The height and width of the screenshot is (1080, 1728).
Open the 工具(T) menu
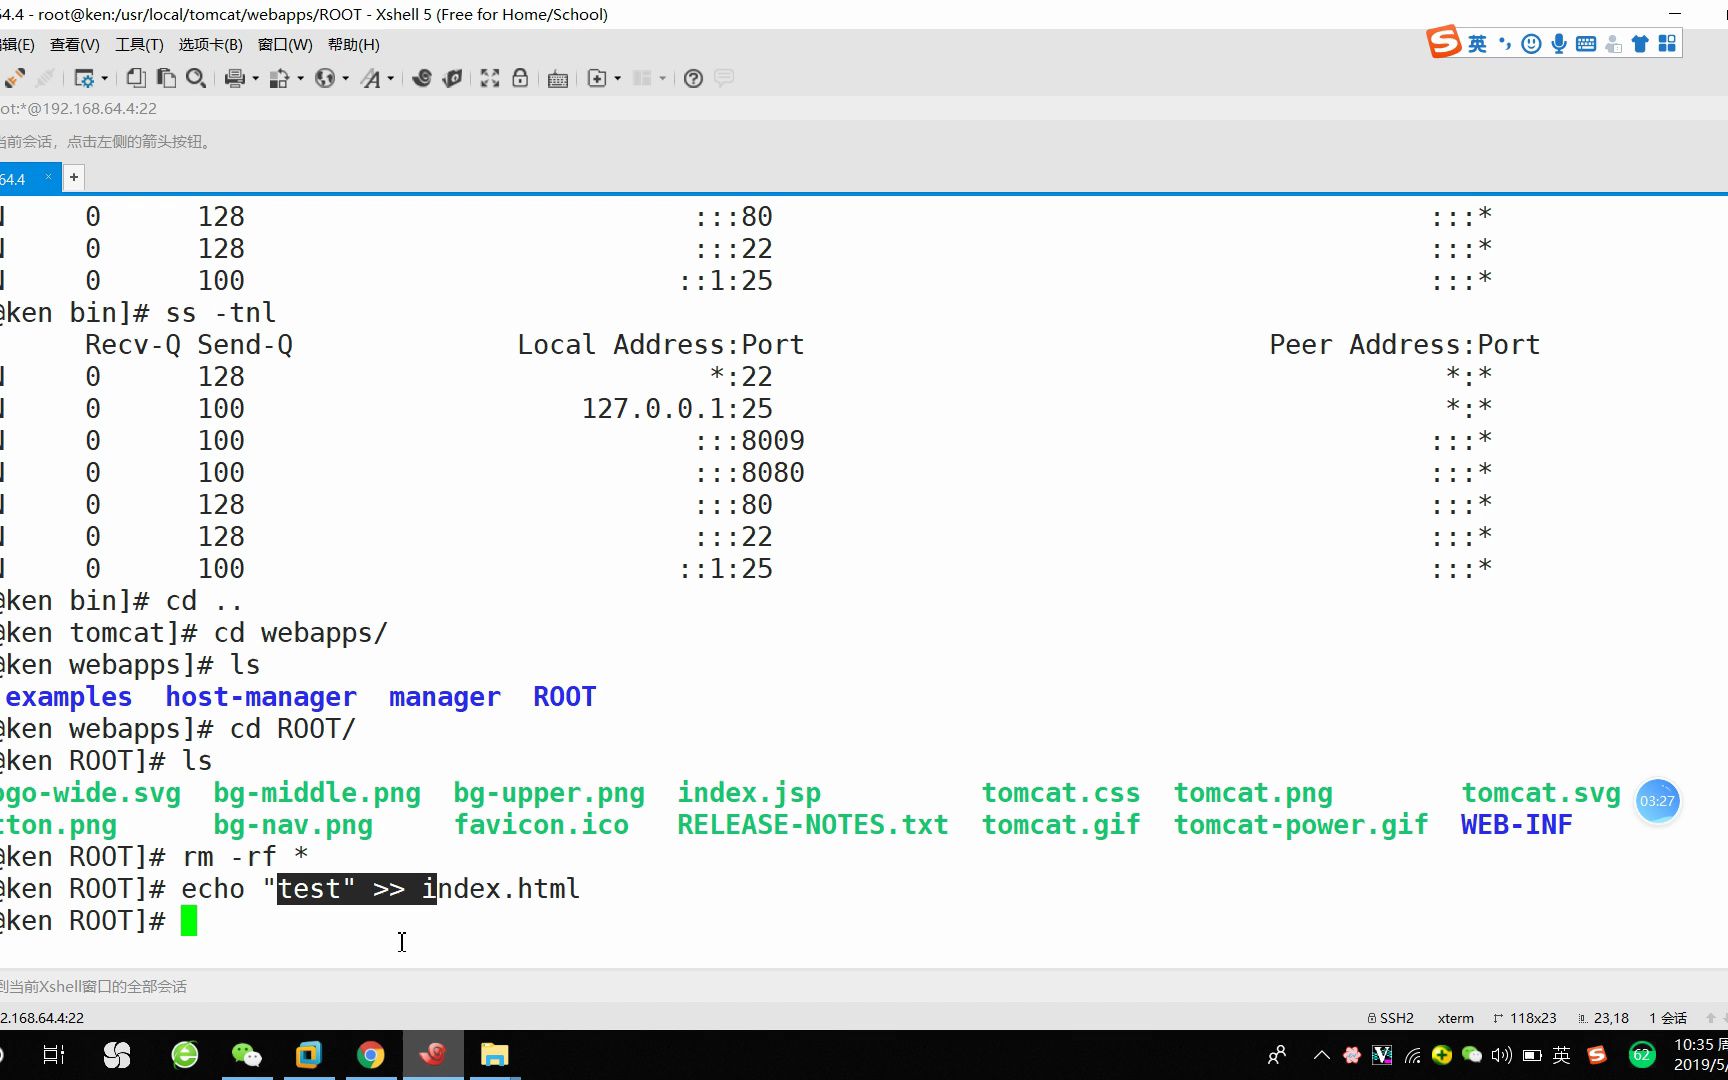click(139, 45)
